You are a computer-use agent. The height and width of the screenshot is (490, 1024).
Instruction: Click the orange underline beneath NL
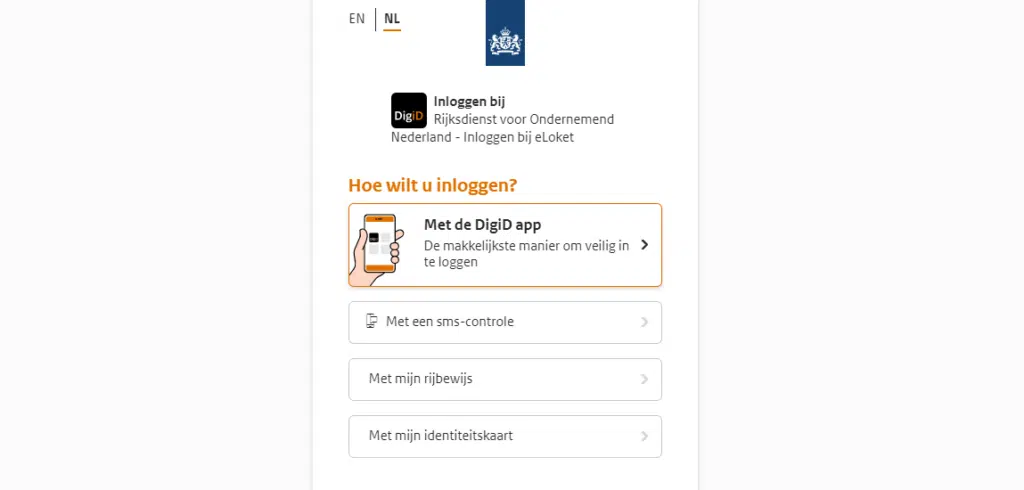(x=392, y=30)
